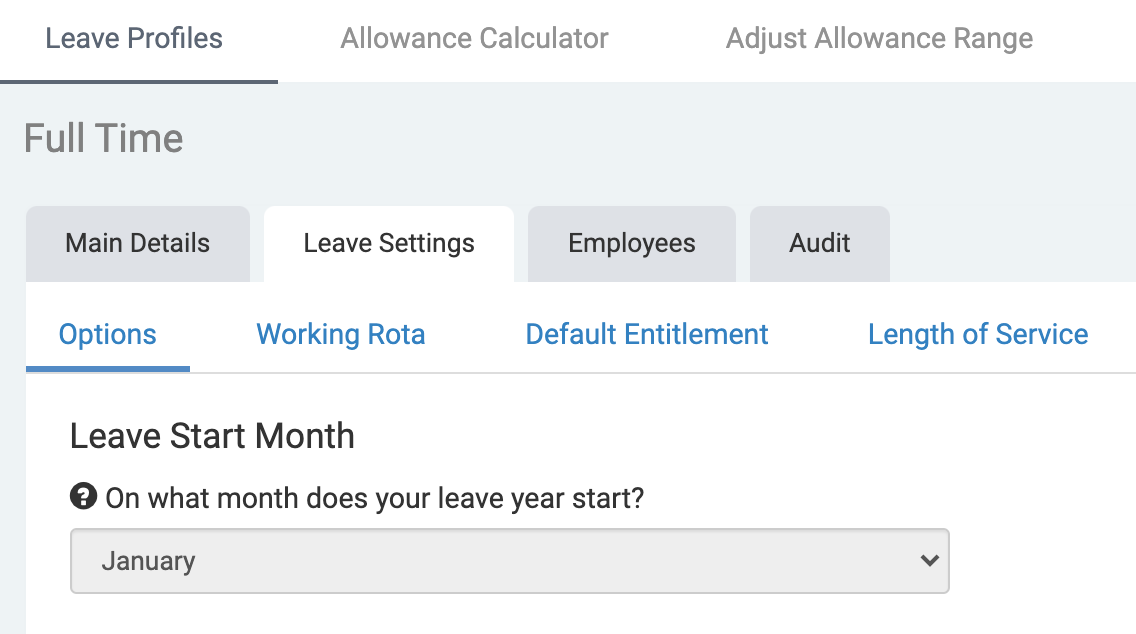View the Length of Service rules
This screenshot has height=634, width=1136.
point(978,334)
